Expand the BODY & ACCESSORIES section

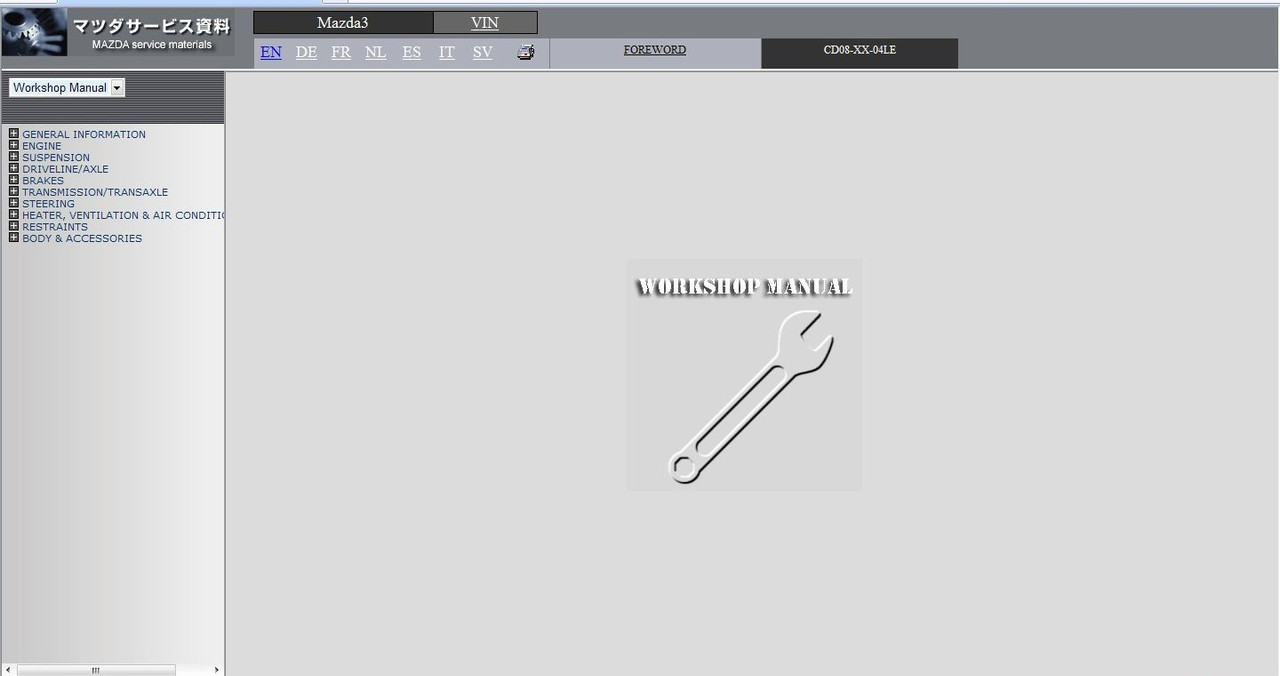coord(14,237)
